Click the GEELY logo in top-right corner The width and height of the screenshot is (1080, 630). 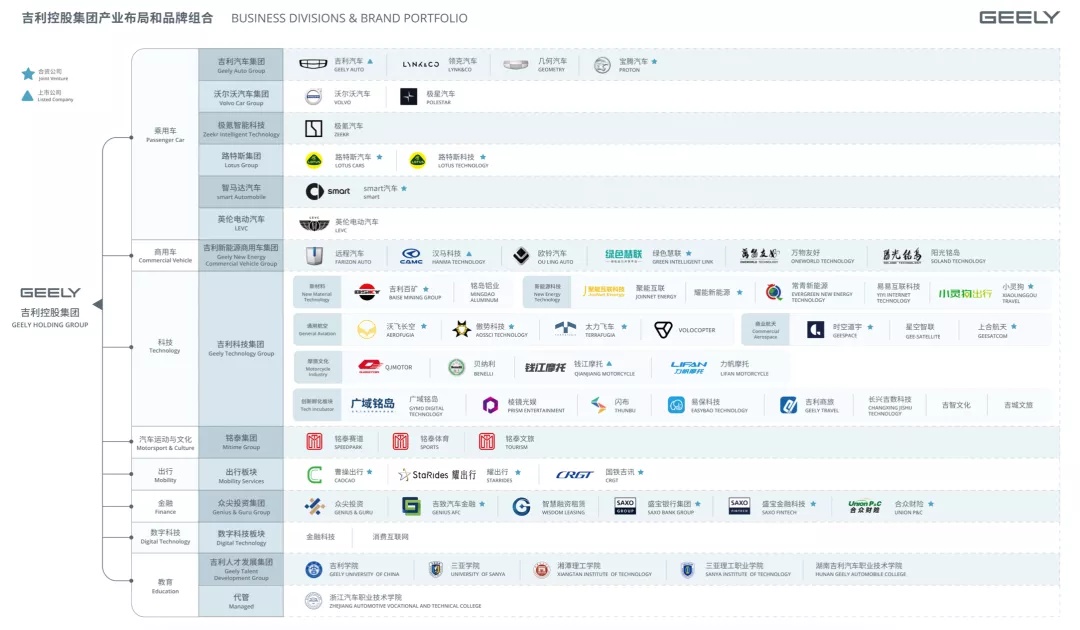click(x=1019, y=18)
